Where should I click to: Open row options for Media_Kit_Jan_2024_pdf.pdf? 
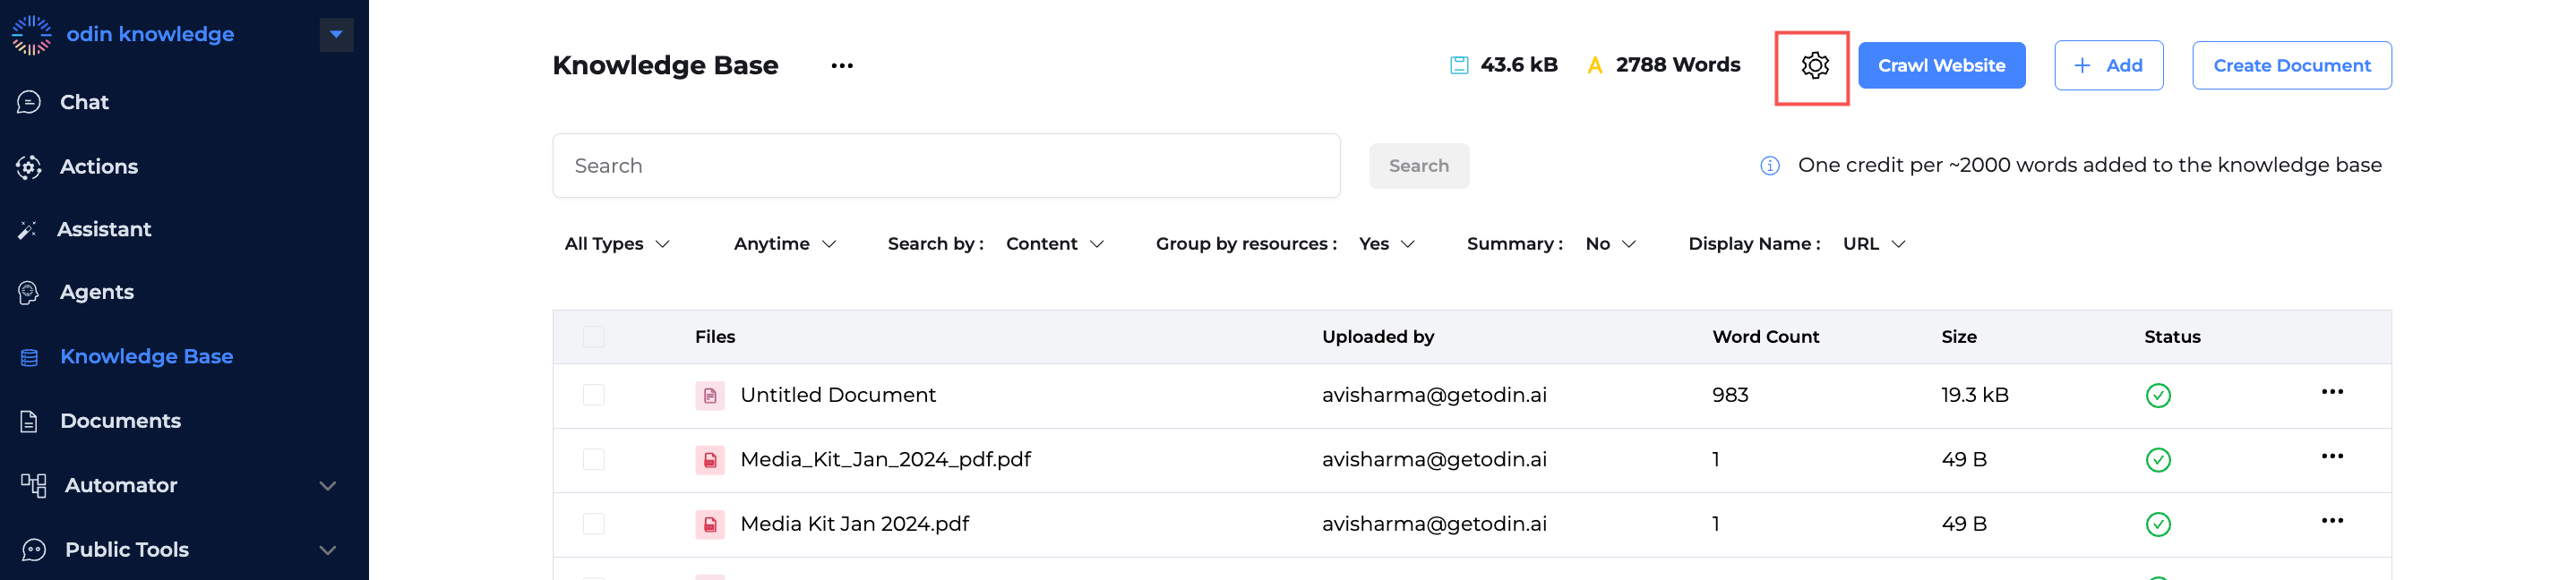[x=2332, y=456]
